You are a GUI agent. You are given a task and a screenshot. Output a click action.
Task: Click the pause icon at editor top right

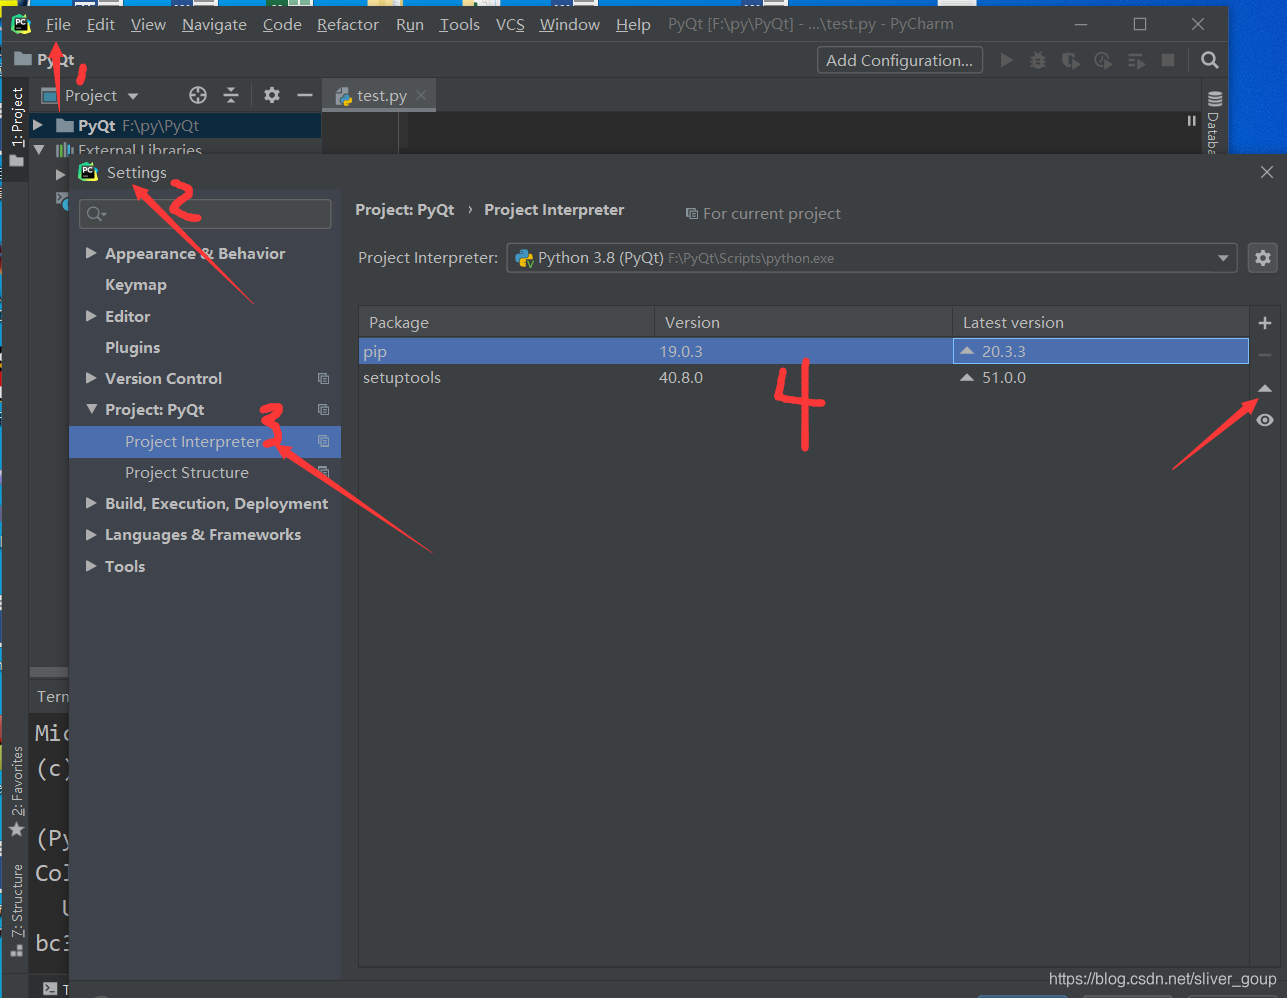point(1191,120)
